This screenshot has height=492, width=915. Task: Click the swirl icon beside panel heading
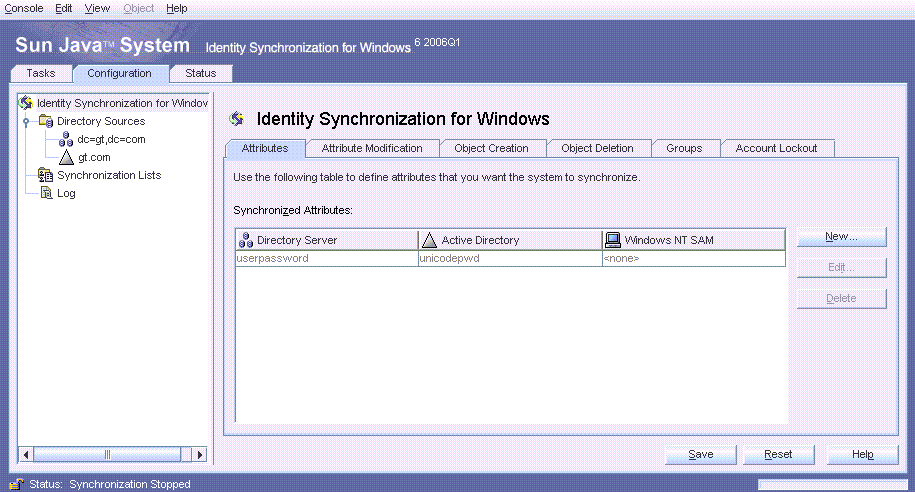click(236, 119)
